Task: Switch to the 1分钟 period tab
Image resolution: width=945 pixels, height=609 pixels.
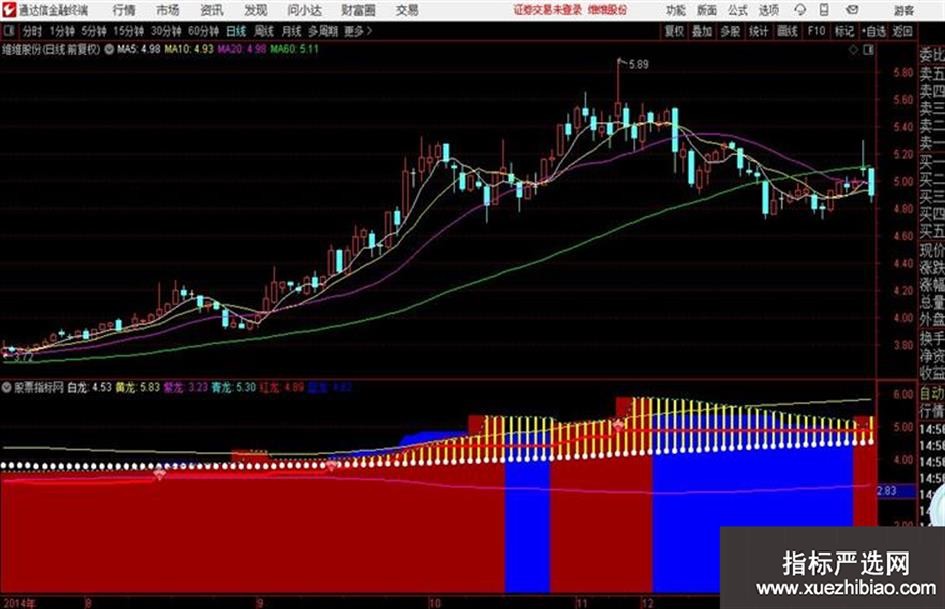Action: tap(62, 31)
